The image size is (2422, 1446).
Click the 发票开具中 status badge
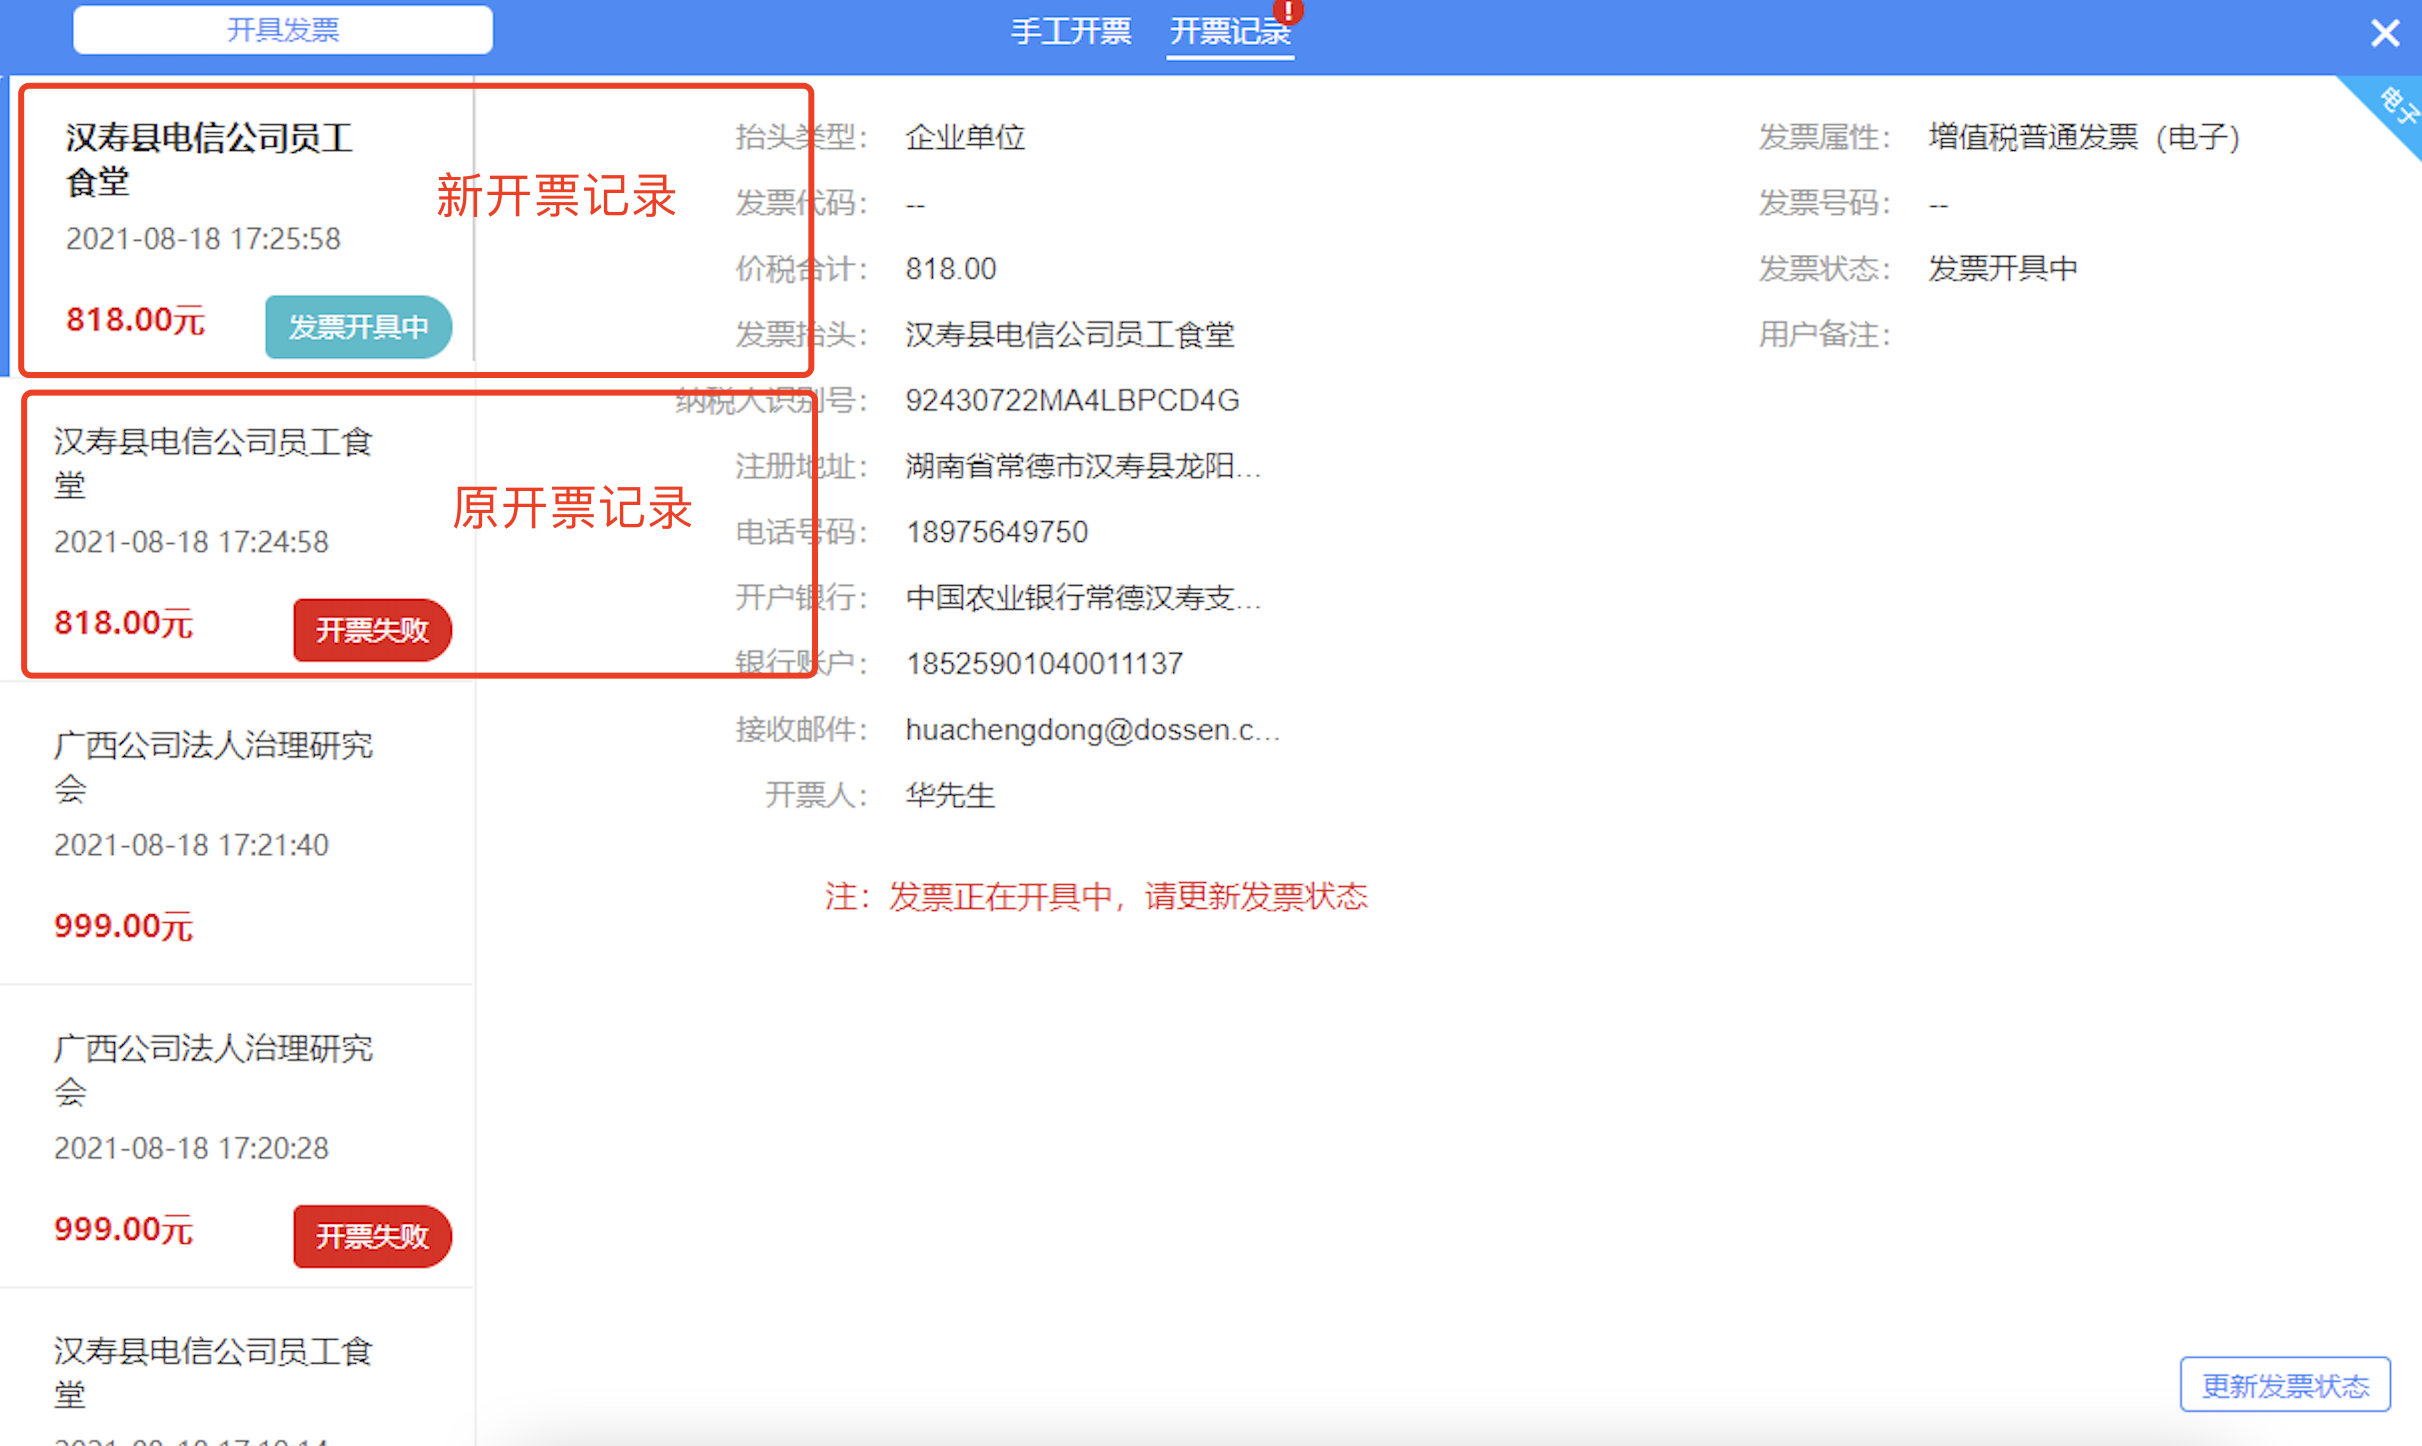pos(358,327)
